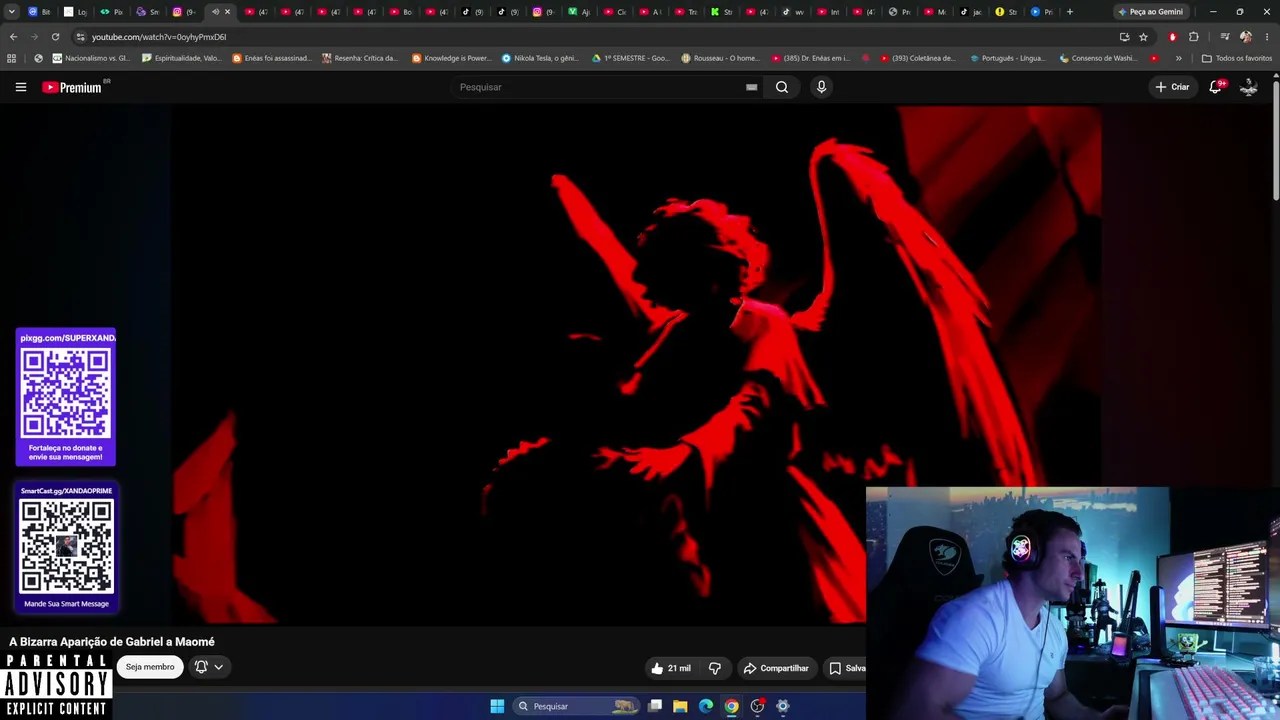
Task: Open the apps grid icon in bookmarks bar
Action: coord(12,58)
